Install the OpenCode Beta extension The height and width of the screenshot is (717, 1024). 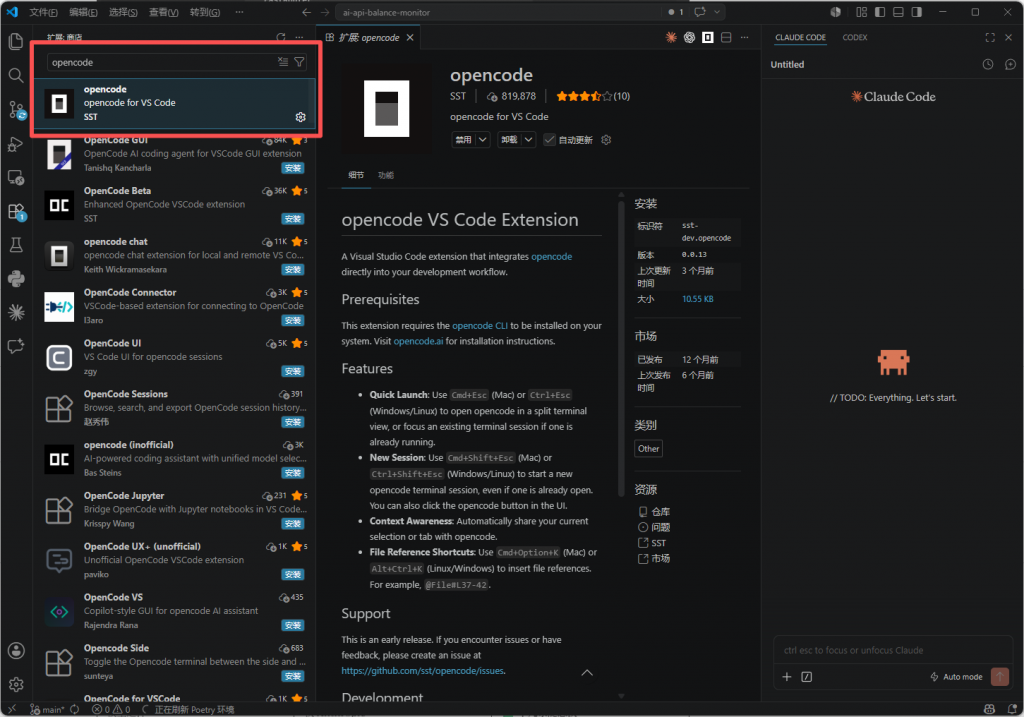pos(293,219)
